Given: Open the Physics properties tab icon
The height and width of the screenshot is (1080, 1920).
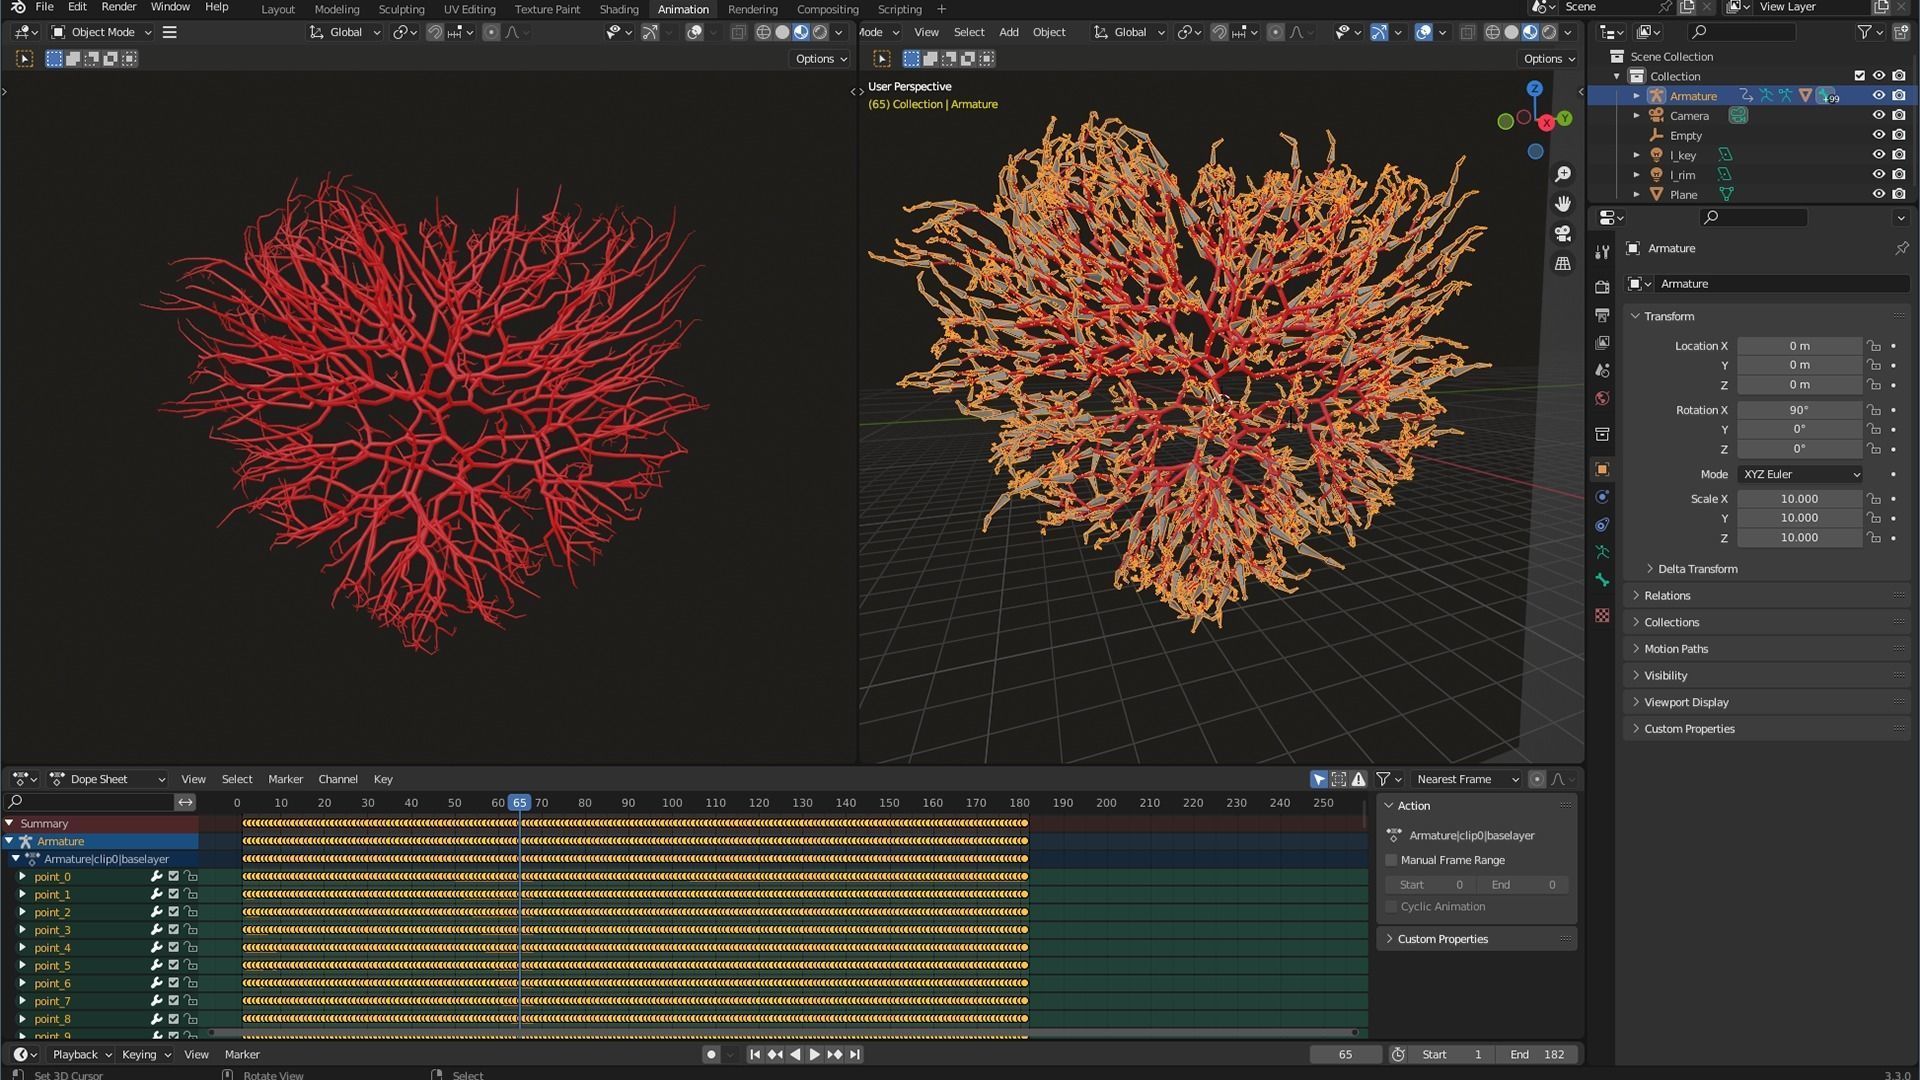Looking at the screenshot, I should (1602, 497).
